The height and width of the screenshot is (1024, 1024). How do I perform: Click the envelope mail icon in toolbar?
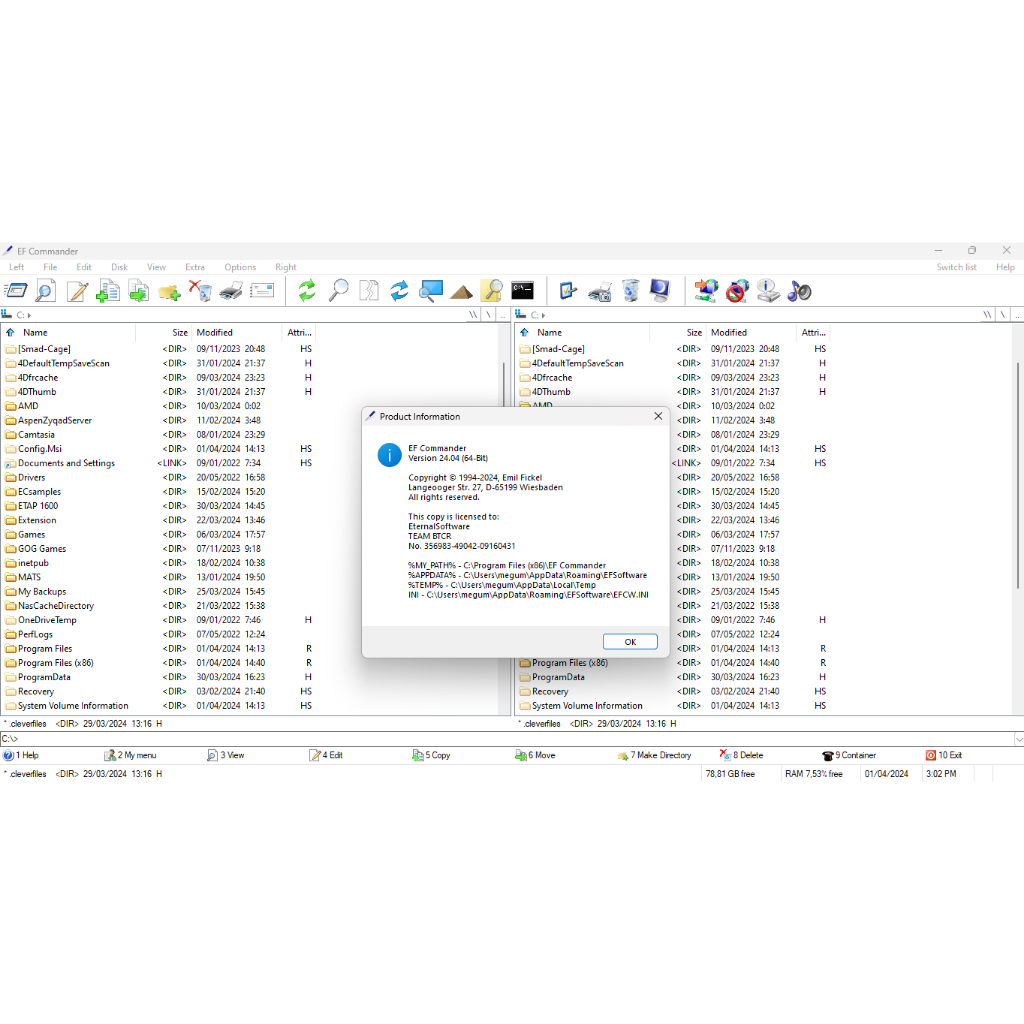[x=262, y=291]
